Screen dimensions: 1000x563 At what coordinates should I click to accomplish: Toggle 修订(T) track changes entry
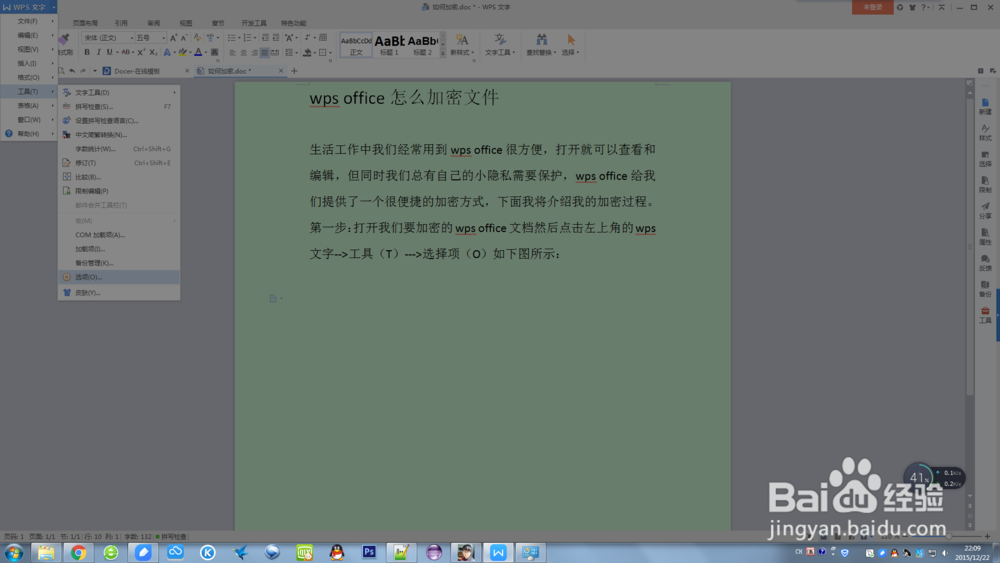(119, 163)
